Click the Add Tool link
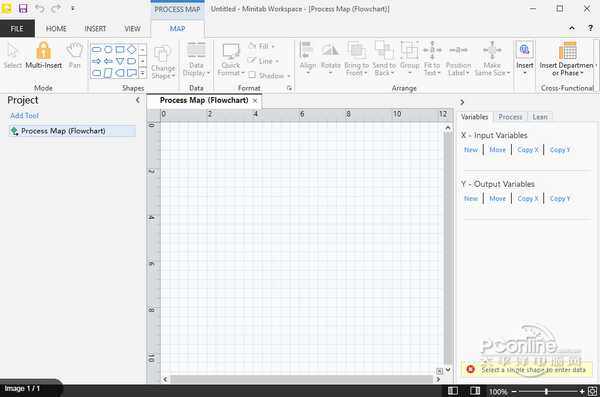 tap(24, 116)
